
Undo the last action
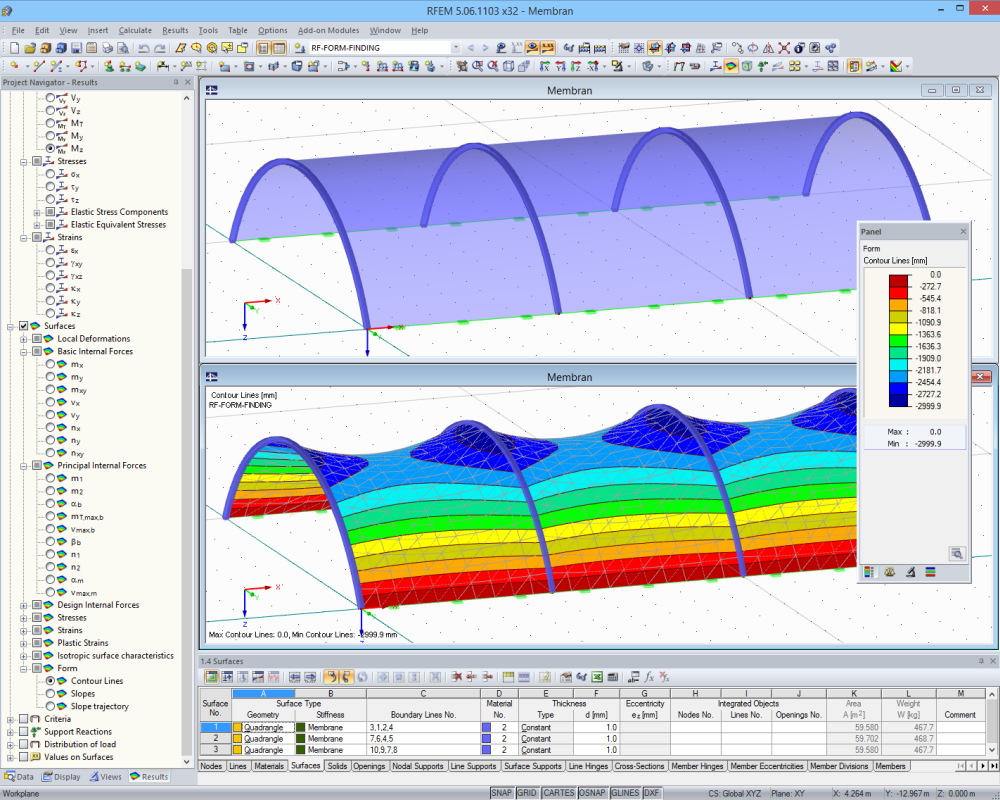tap(143, 46)
